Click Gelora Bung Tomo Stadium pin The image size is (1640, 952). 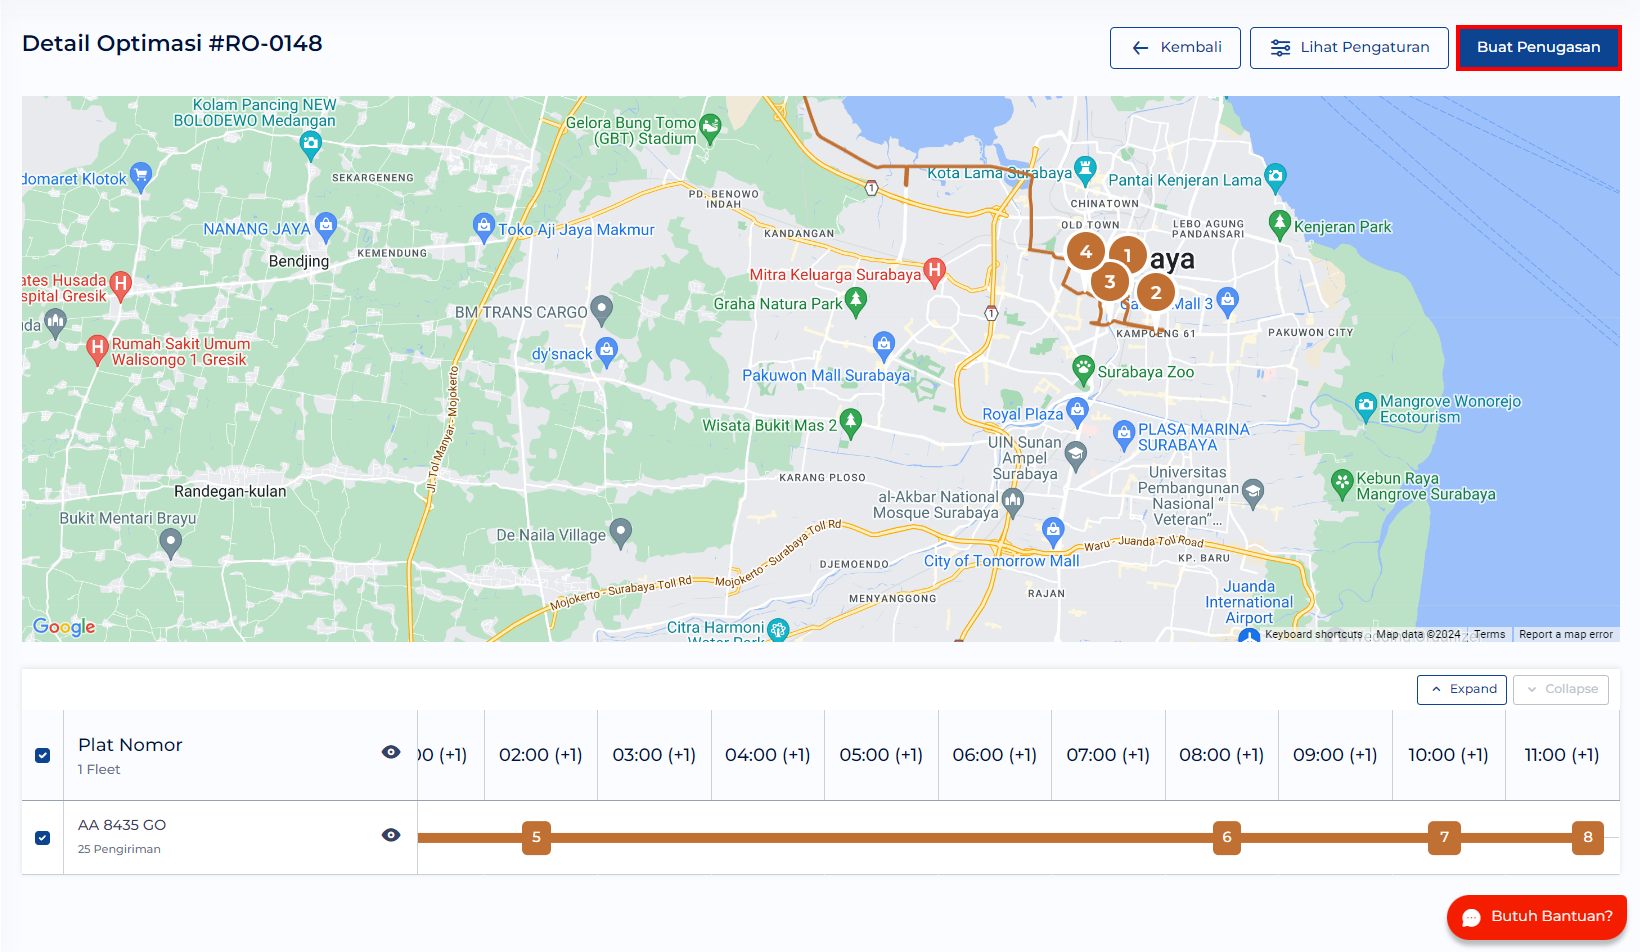coord(710,128)
